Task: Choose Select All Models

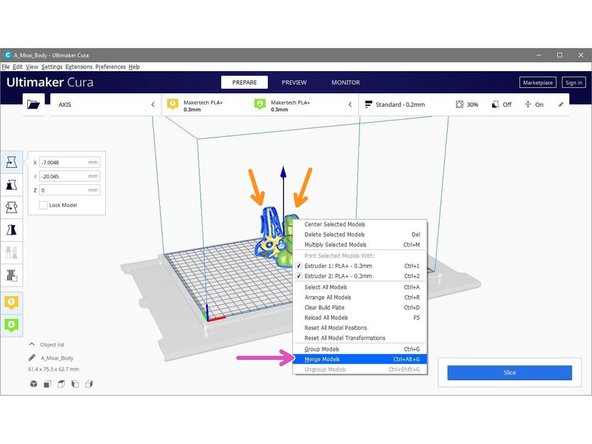Action: pos(360,287)
